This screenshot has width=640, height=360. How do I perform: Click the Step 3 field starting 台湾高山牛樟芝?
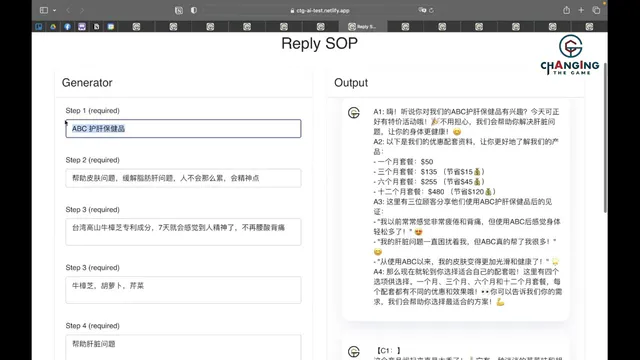(183, 232)
